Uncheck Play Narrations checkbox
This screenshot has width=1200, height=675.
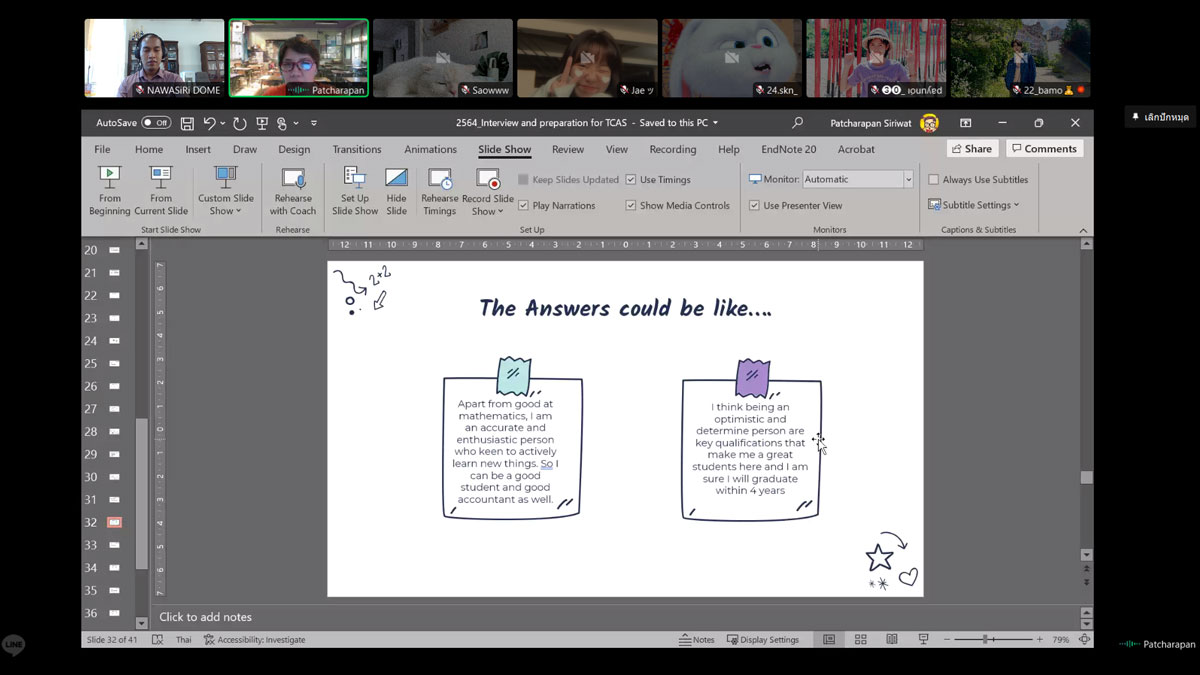pos(523,206)
